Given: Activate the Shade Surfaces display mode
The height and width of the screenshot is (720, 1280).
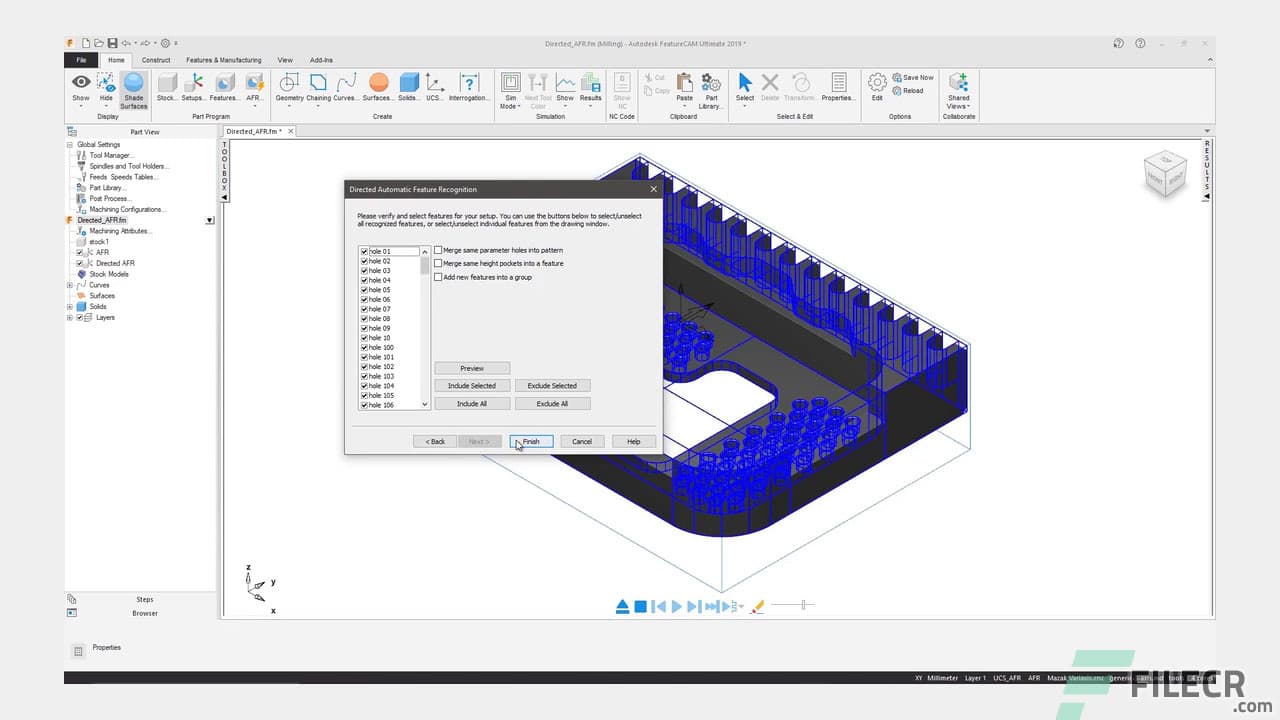Looking at the screenshot, I should coord(133,90).
